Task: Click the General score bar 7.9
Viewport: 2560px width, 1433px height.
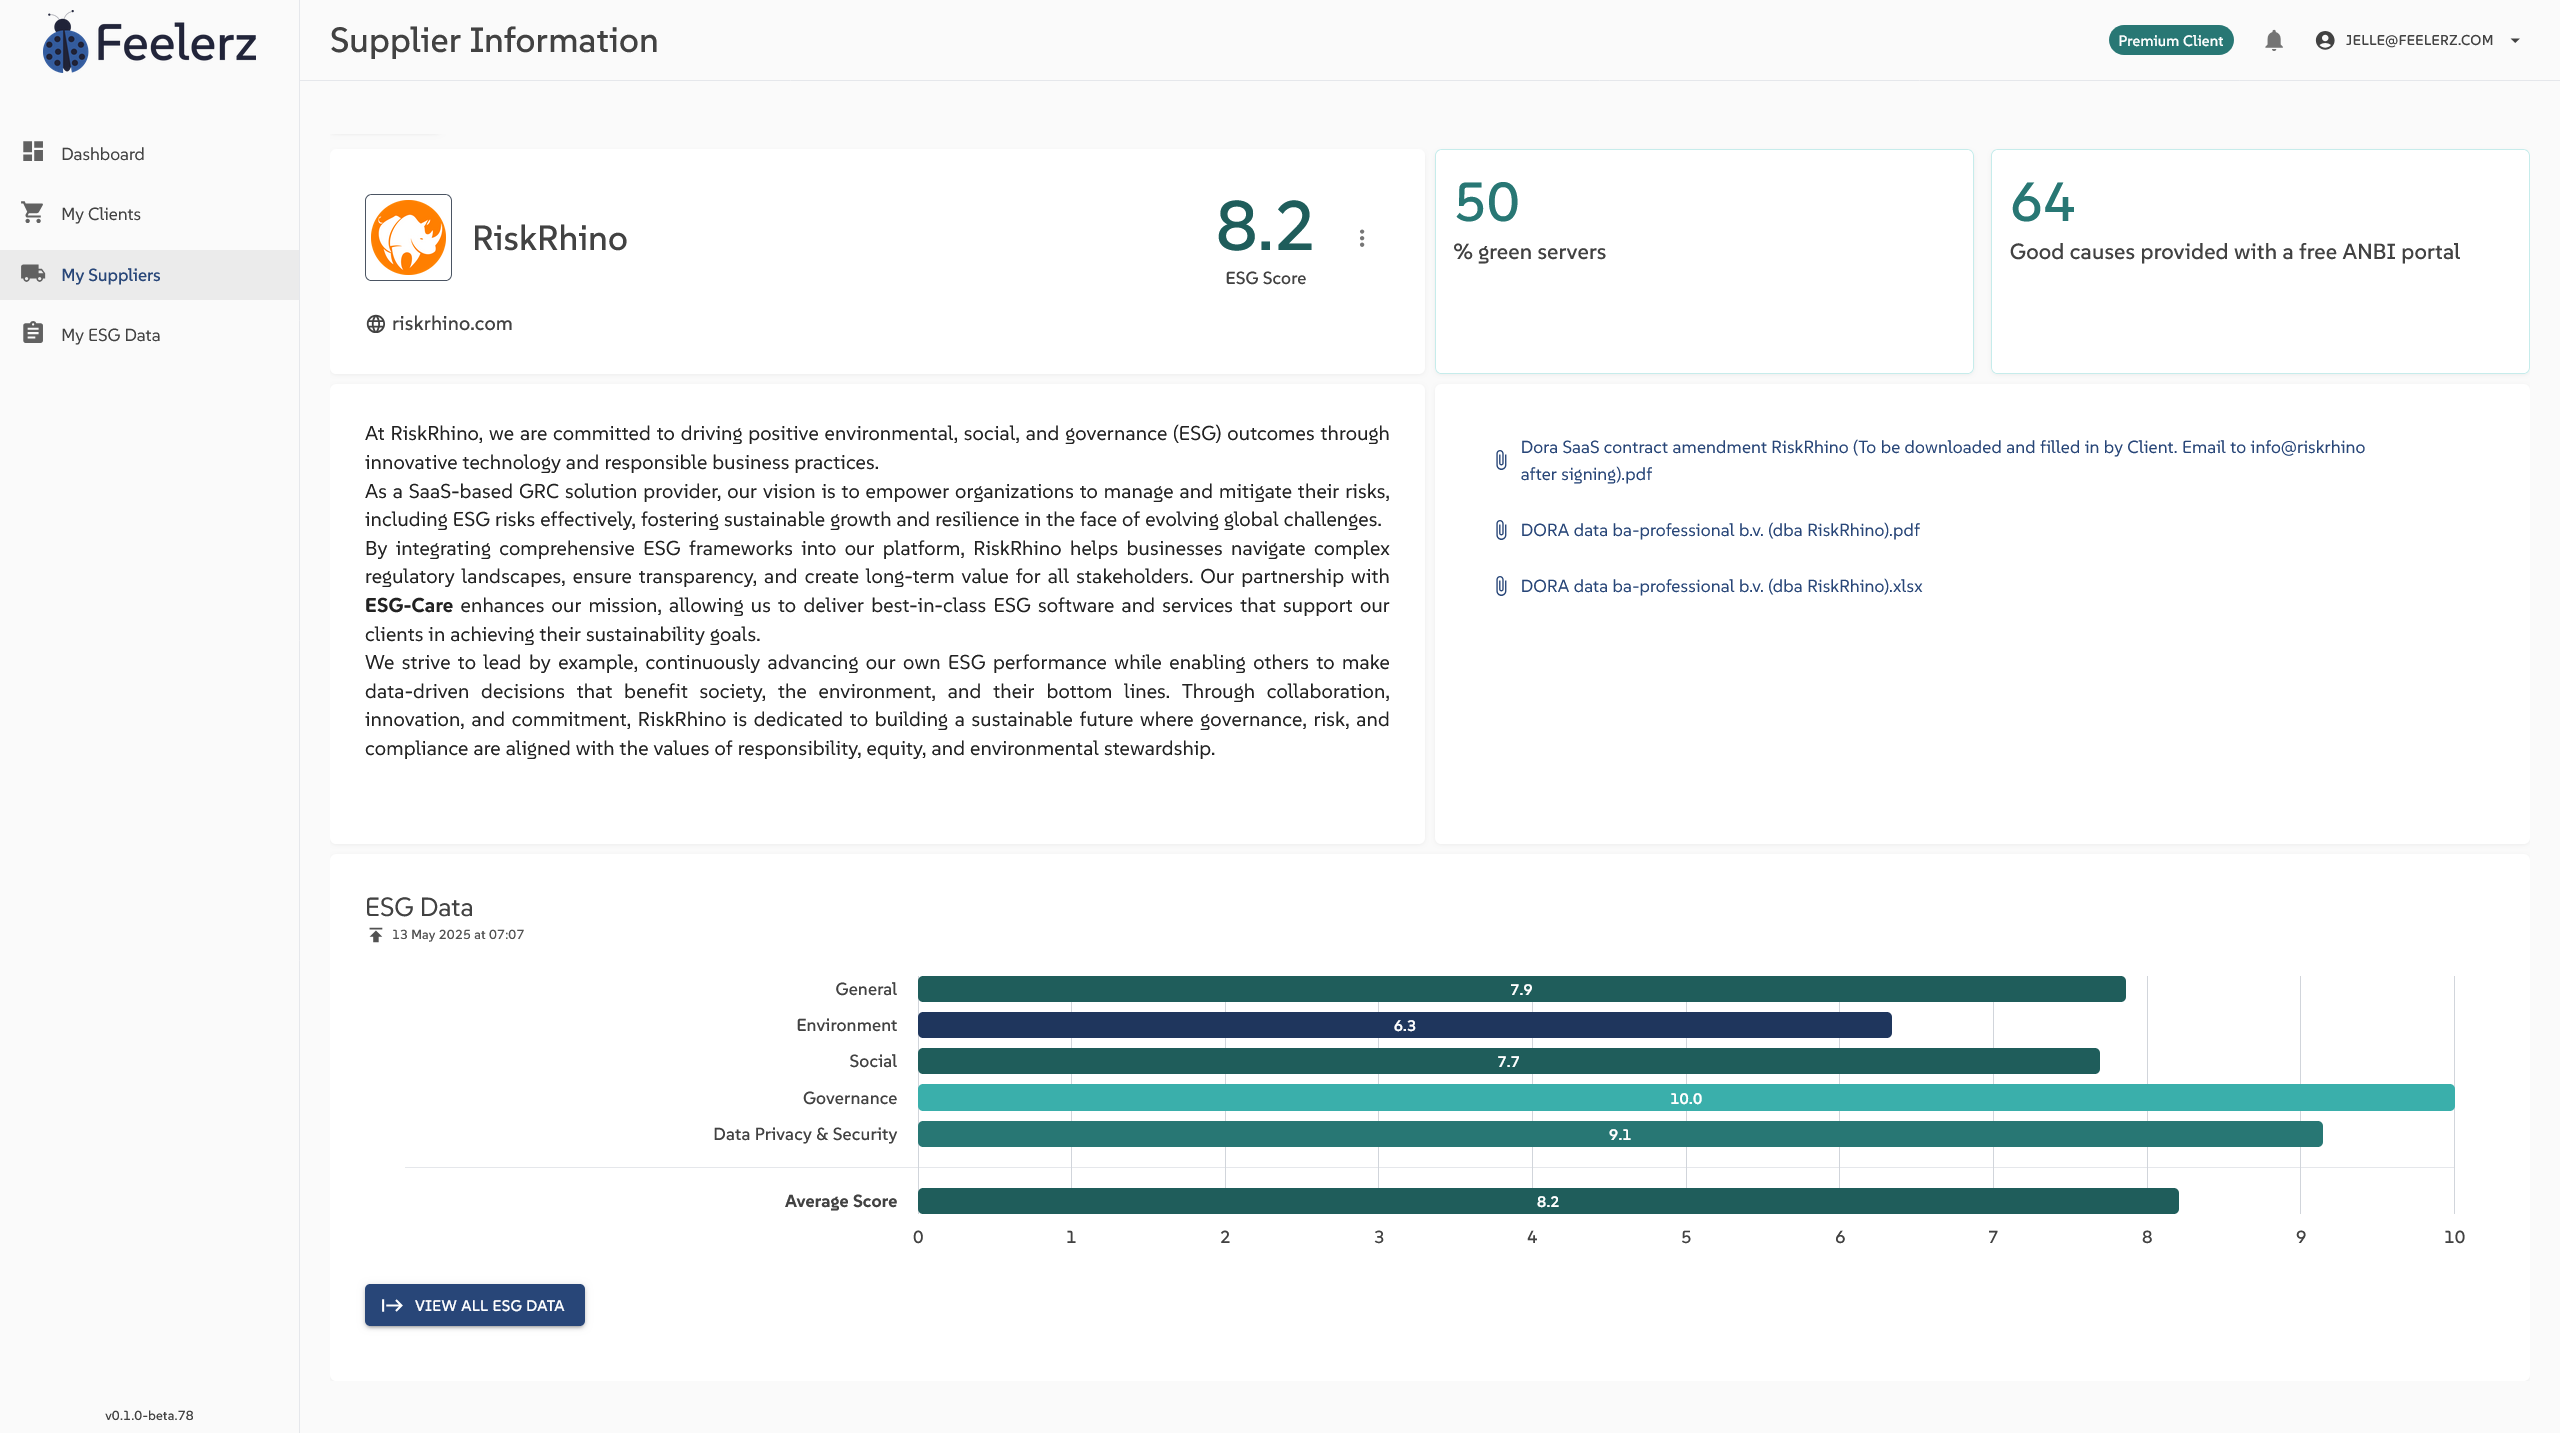Action: point(1521,989)
